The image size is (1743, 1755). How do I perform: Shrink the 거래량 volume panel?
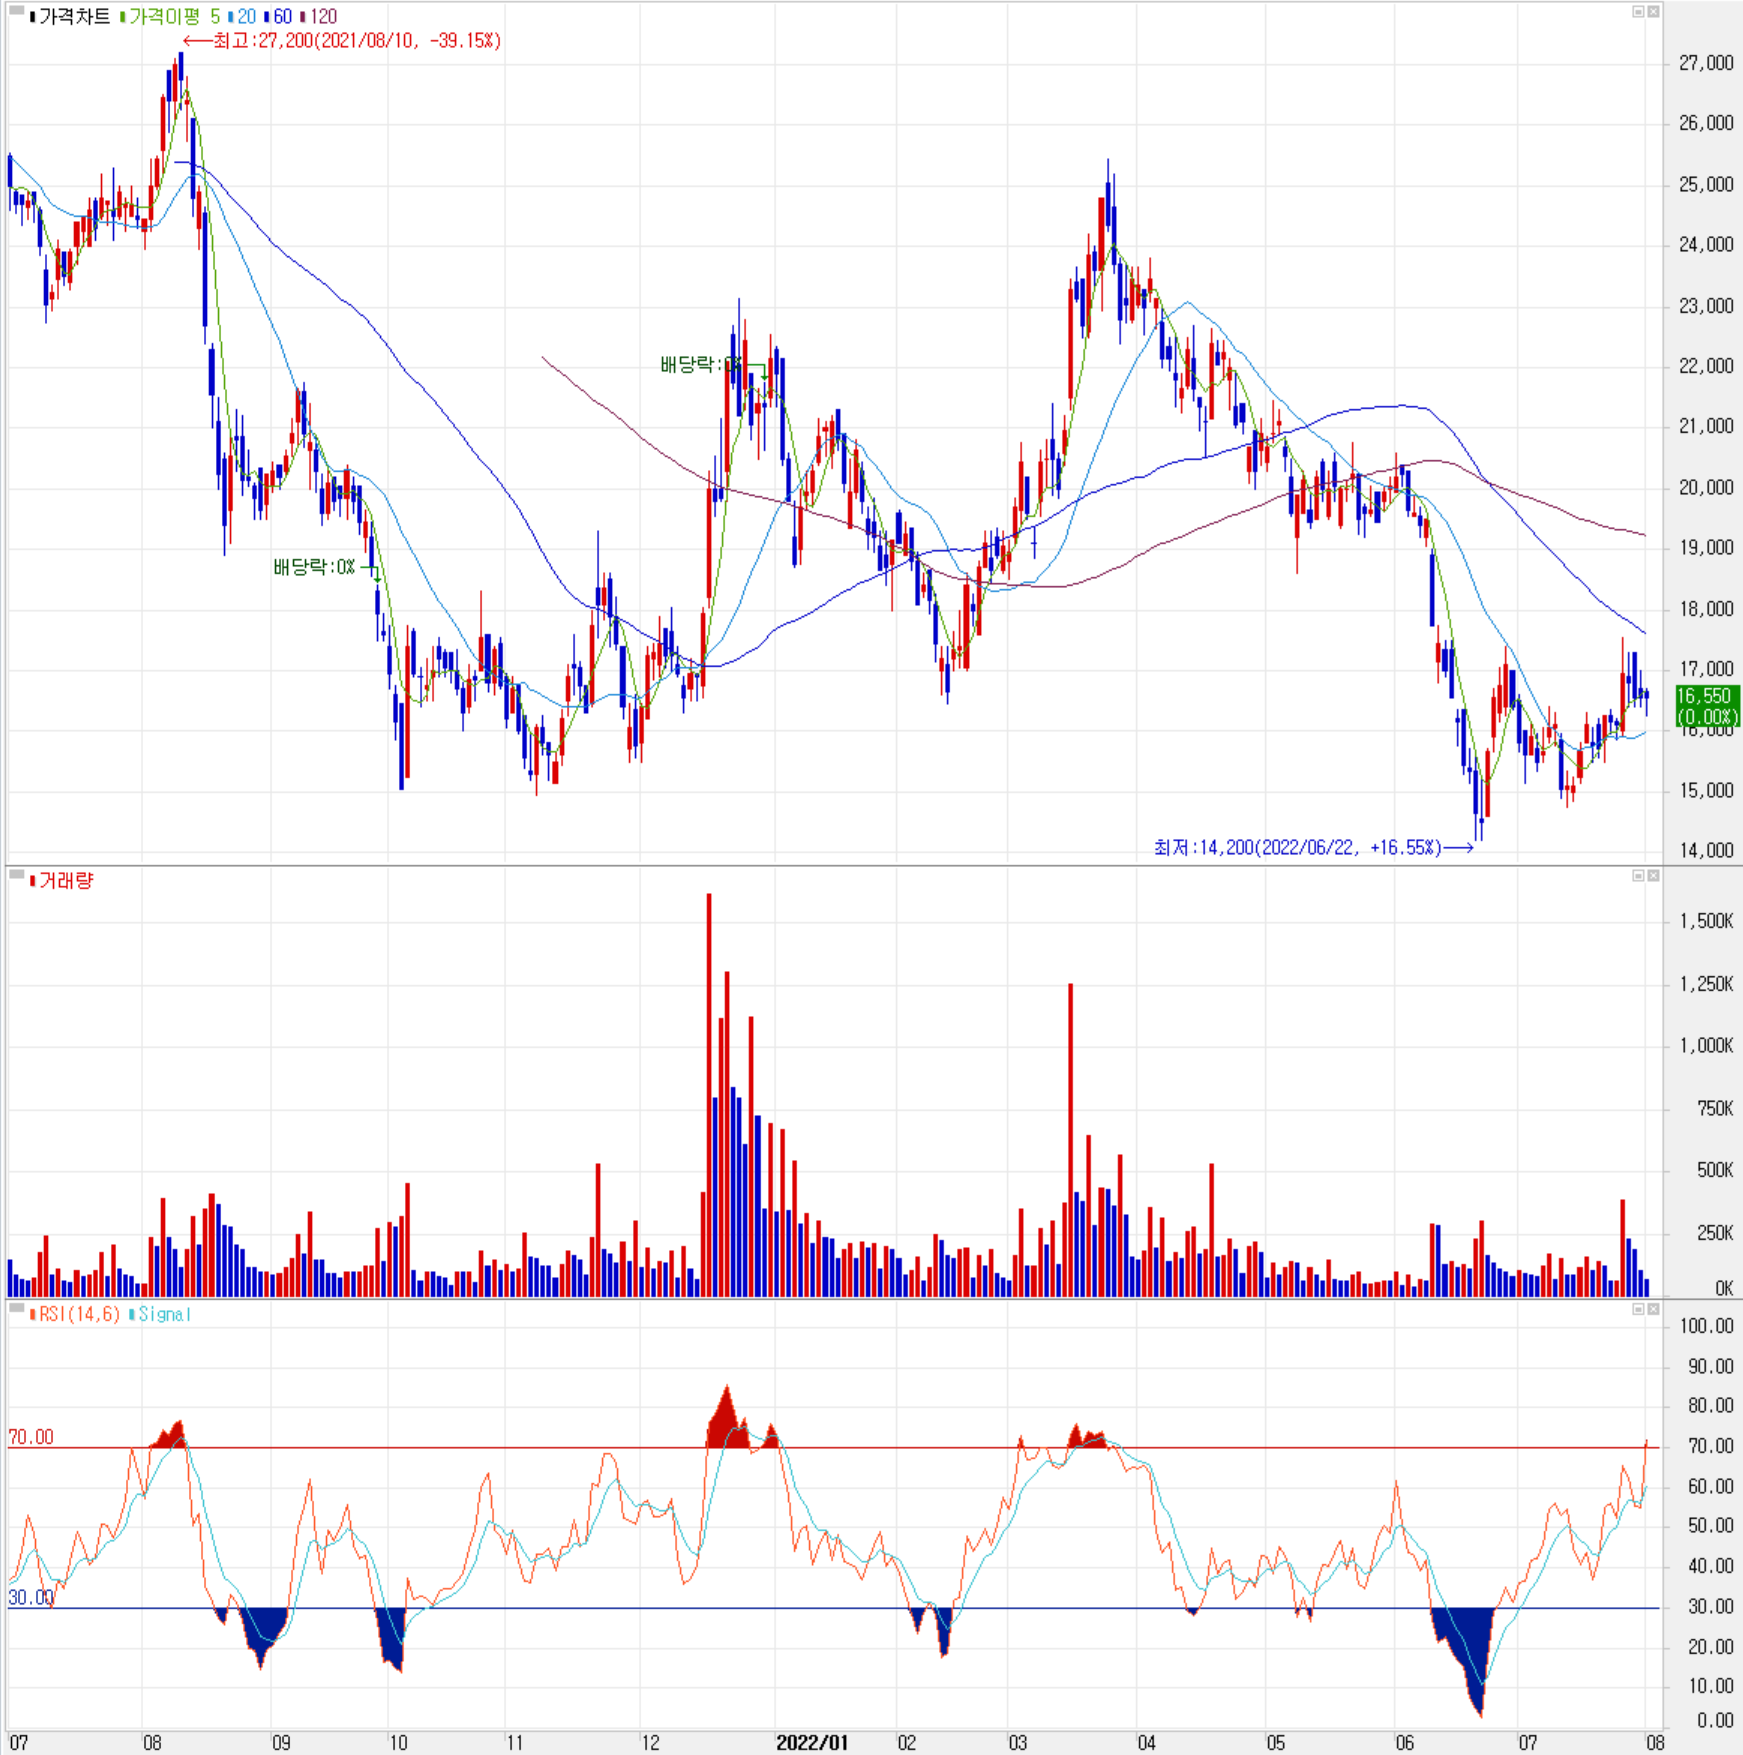pos(1638,876)
